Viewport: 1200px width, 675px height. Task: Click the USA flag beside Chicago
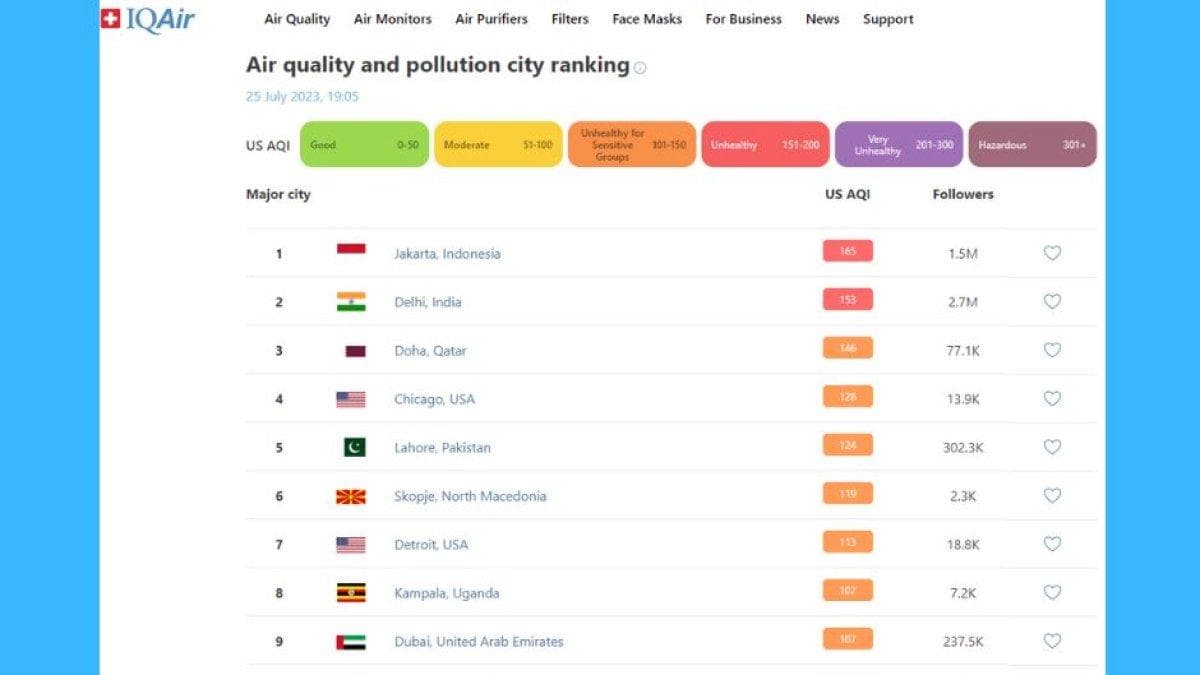[351, 399]
